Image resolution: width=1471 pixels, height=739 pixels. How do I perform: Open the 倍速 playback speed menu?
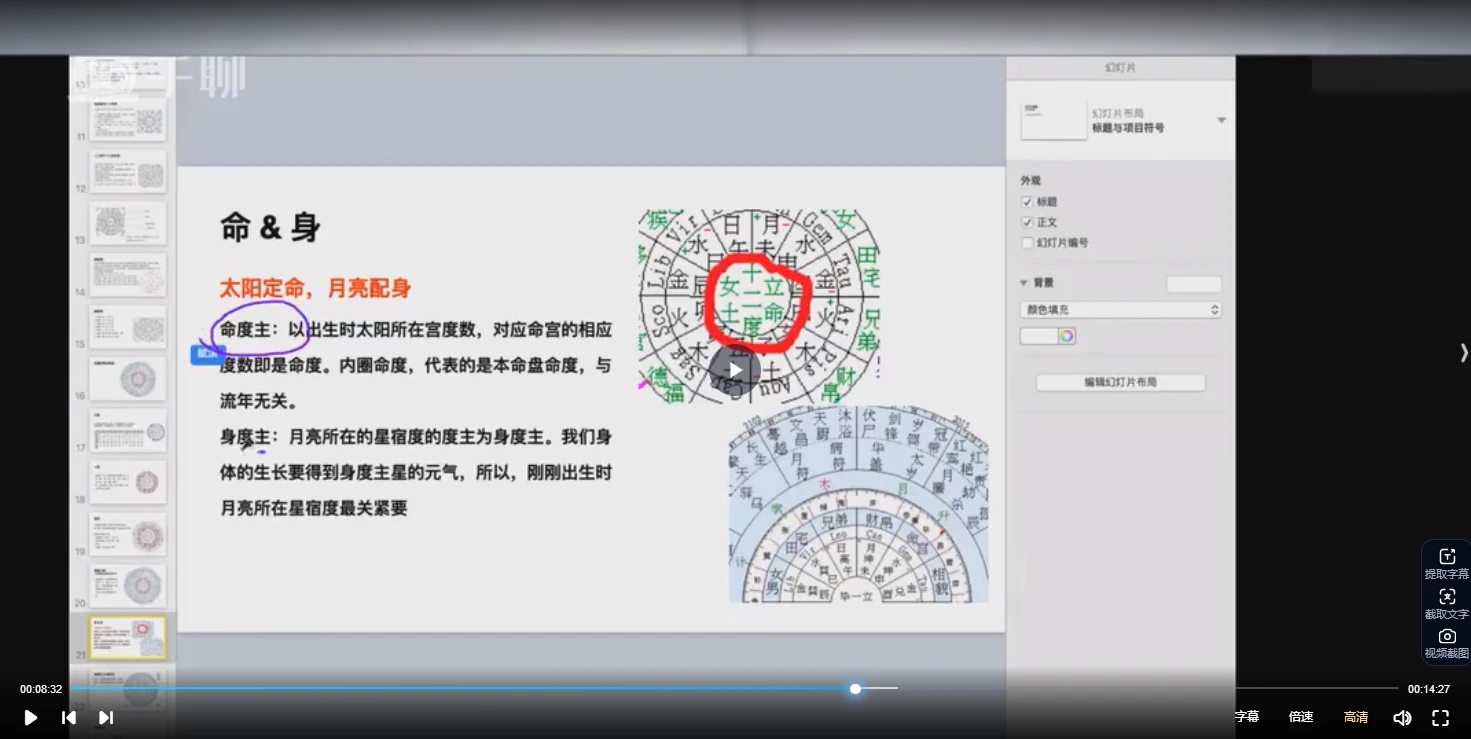pos(1301,717)
